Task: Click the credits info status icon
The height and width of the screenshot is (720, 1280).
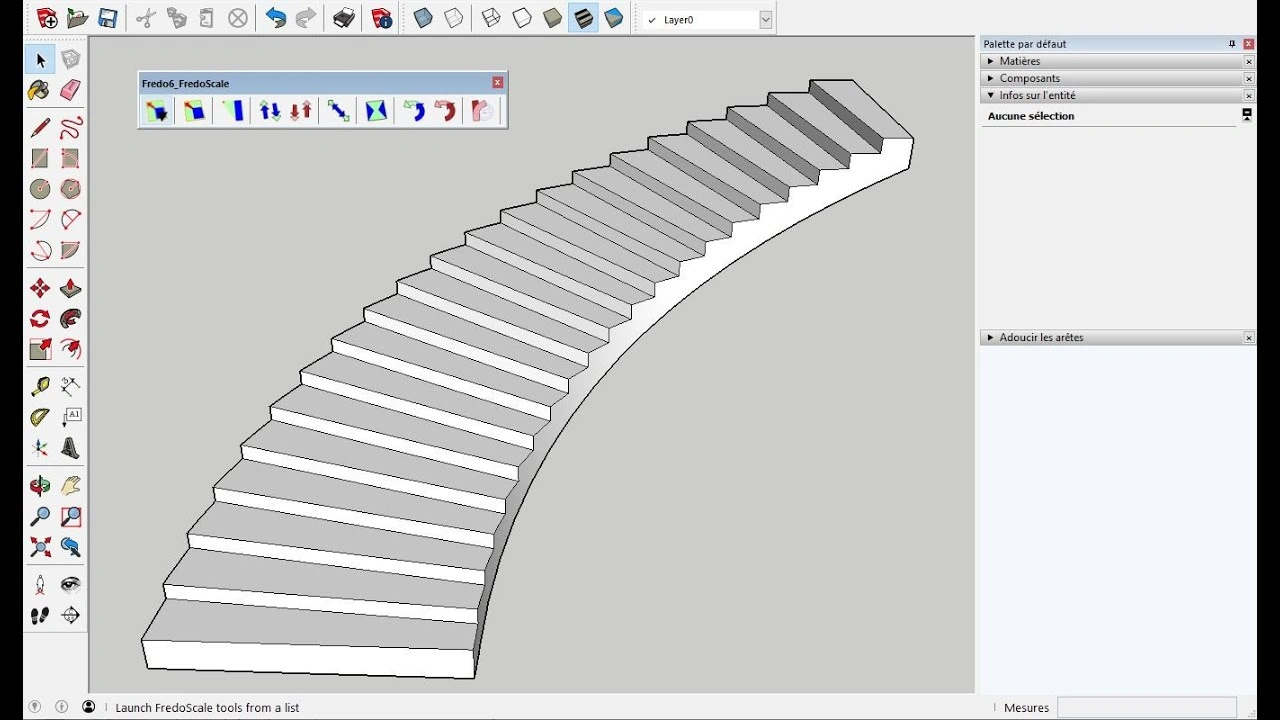Action: [x=62, y=707]
